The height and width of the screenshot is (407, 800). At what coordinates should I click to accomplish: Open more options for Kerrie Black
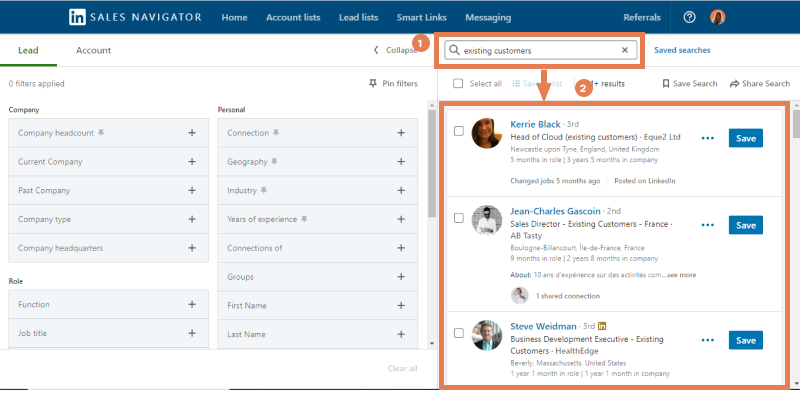tap(708, 139)
